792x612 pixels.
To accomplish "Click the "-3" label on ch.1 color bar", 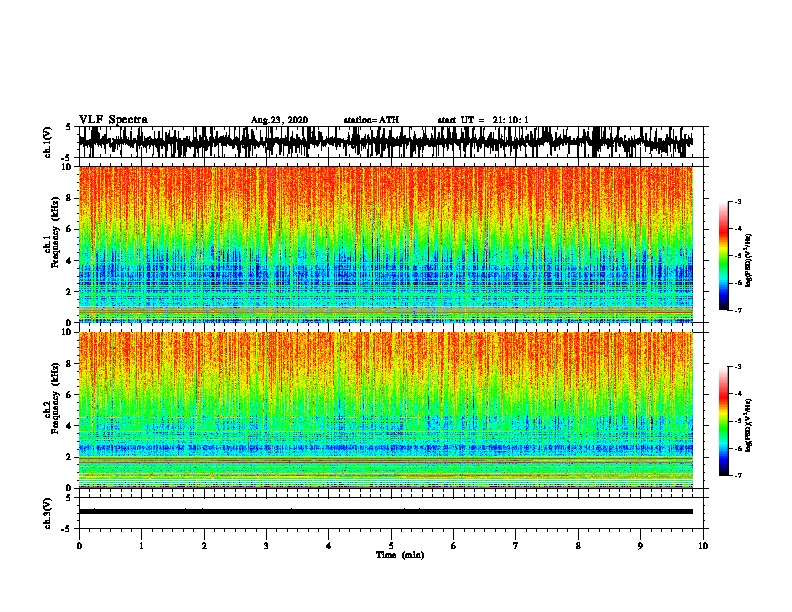I will click(738, 202).
